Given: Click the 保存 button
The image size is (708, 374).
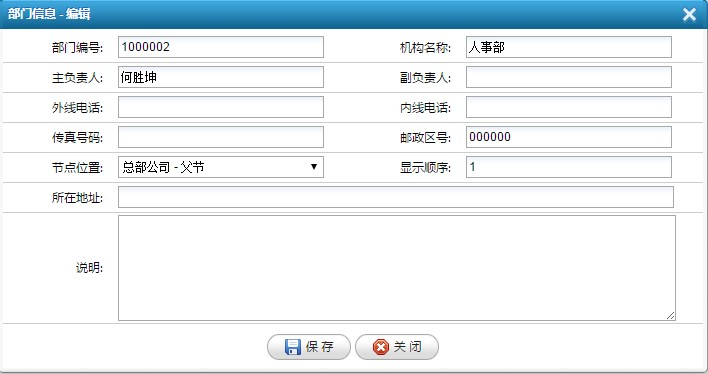Looking at the screenshot, I should (309, 347).
